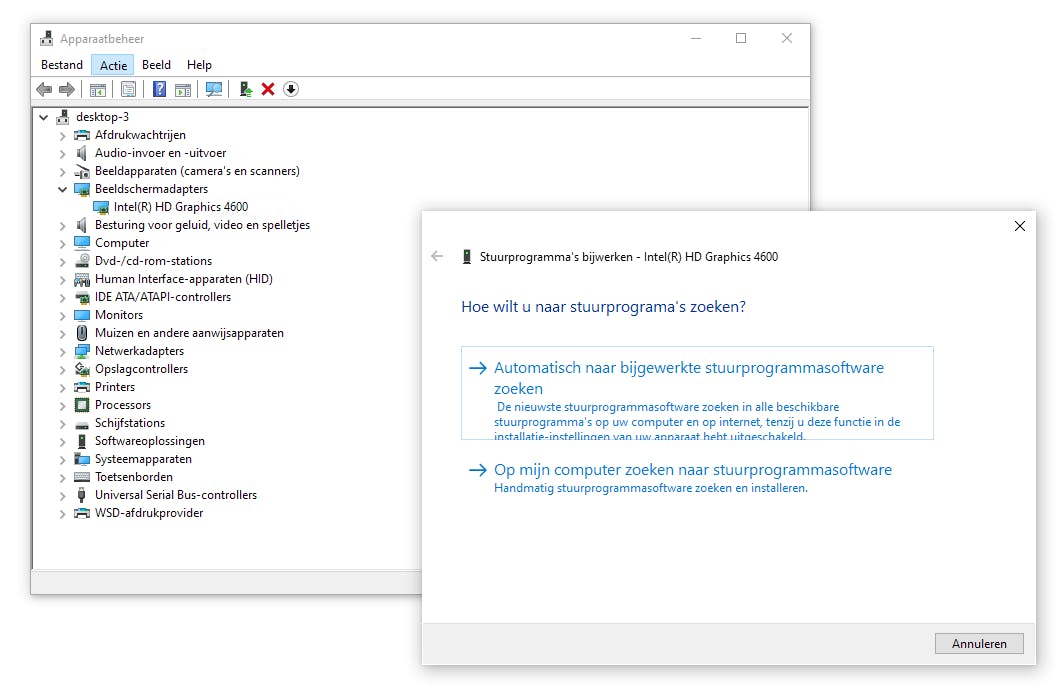Viewport: 1059px width, 696px height.
Task: Open the Bestand menu
Action: (61, 65)
